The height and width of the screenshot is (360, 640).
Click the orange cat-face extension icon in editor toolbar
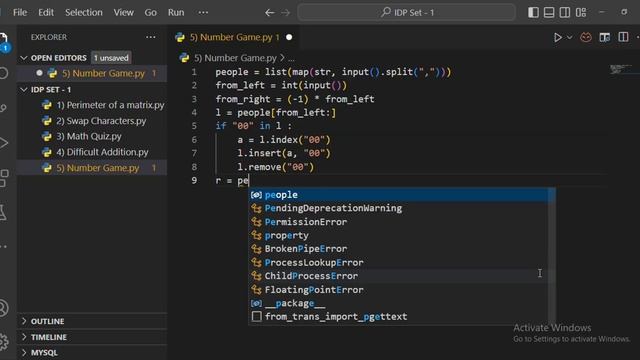click(x=586, y=38)
